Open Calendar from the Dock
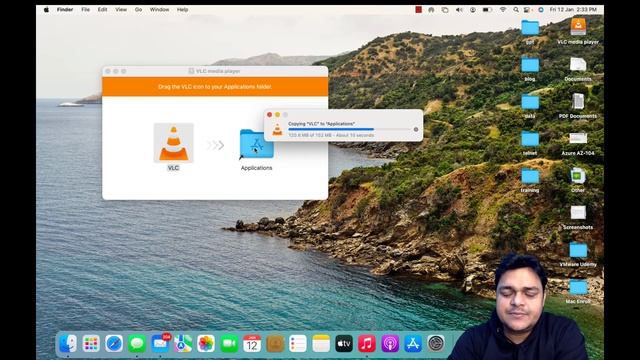The height and width of the screenshot is (360, 640). (x=252, y=344)
